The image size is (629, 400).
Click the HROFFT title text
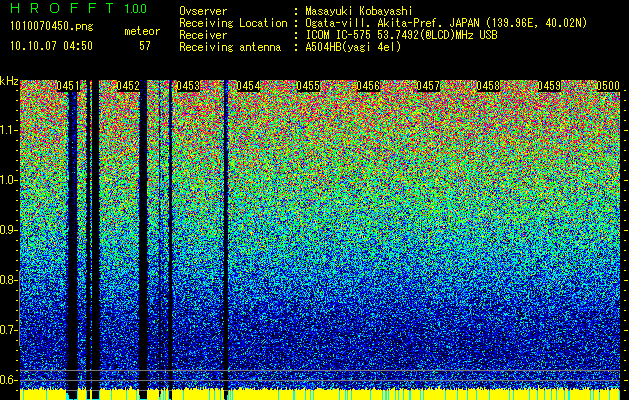[x=62, y=8]
